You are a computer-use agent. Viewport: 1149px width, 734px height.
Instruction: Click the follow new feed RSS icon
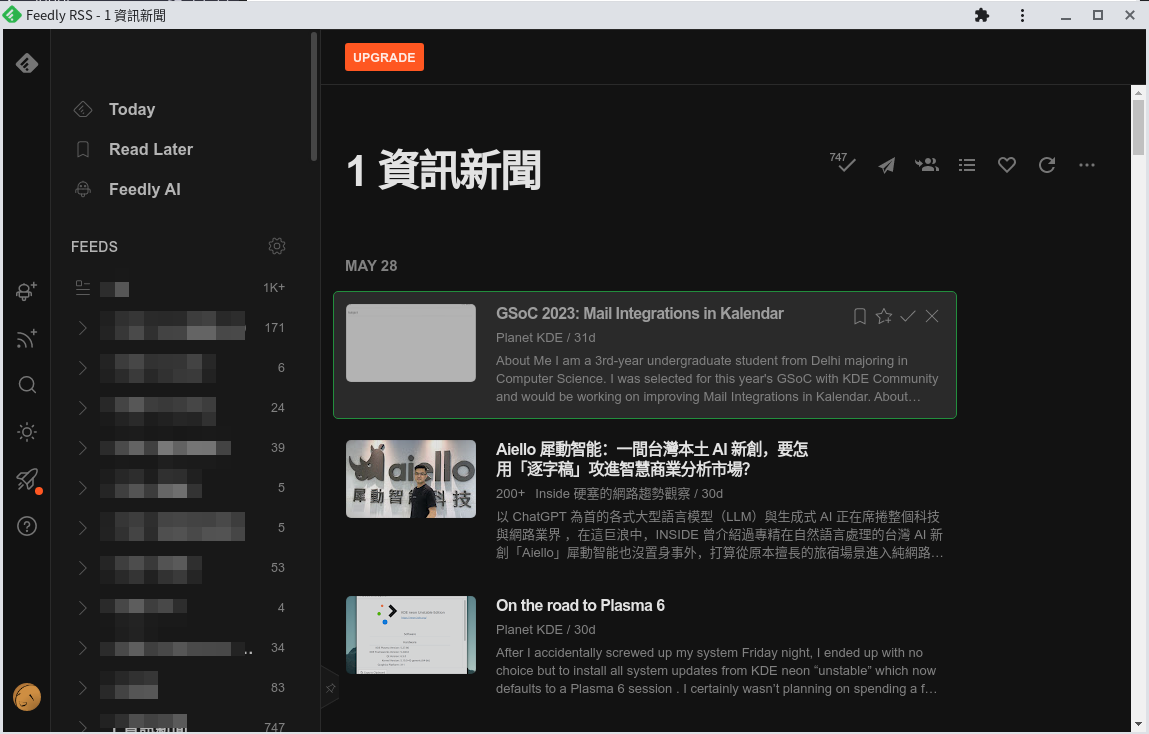coord(27,338)
